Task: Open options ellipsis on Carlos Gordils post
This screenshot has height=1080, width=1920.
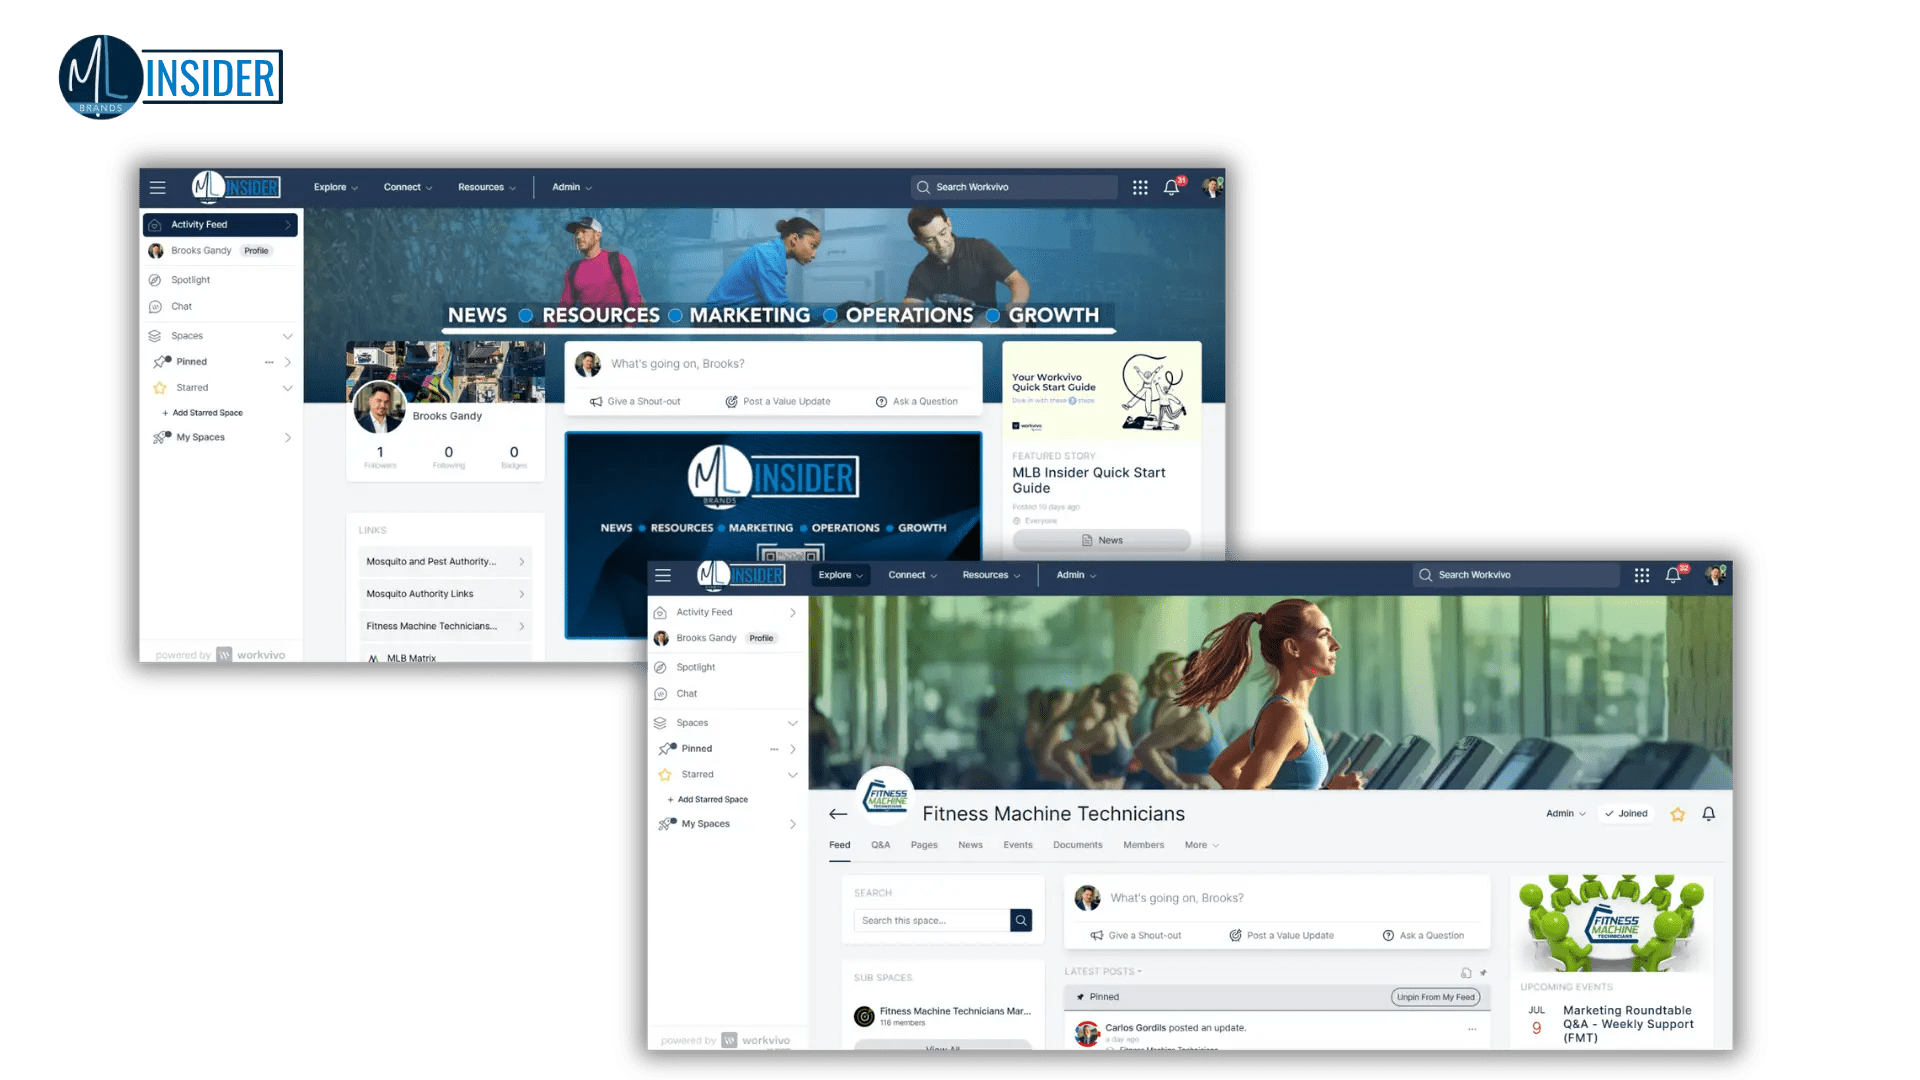Action: tap(1472, 1028)
